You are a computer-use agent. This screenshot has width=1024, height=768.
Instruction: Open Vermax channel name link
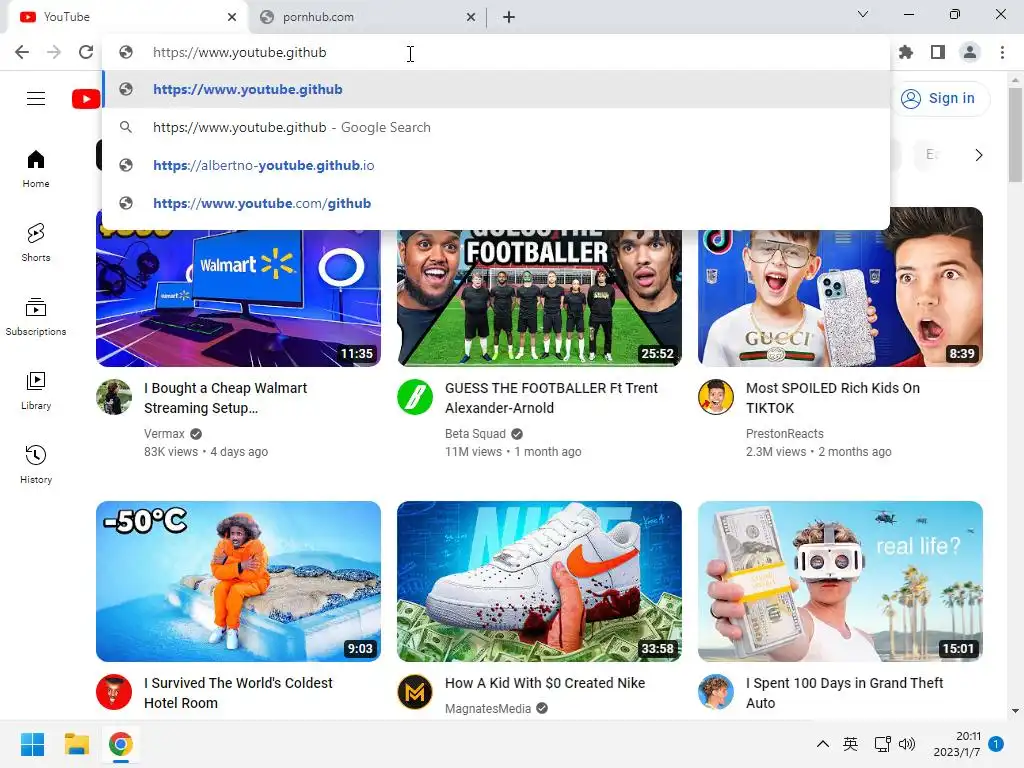click(x=164, y=434)
